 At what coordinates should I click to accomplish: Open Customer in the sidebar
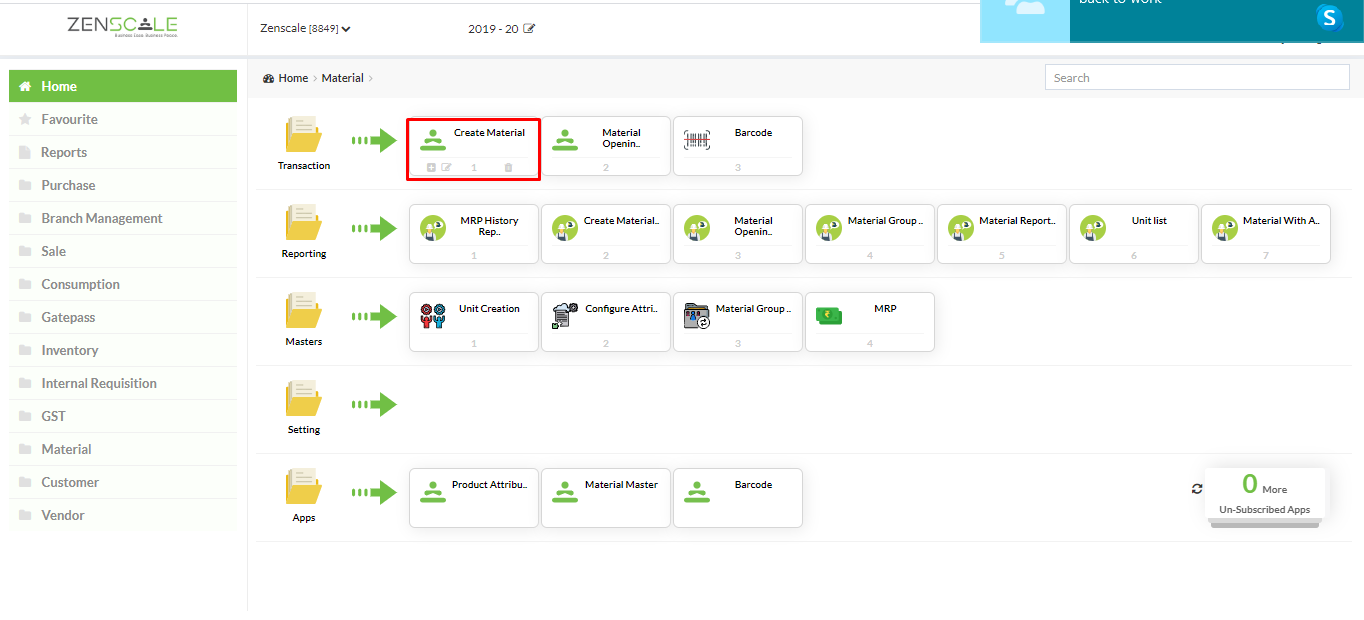(x=123, y=482)
